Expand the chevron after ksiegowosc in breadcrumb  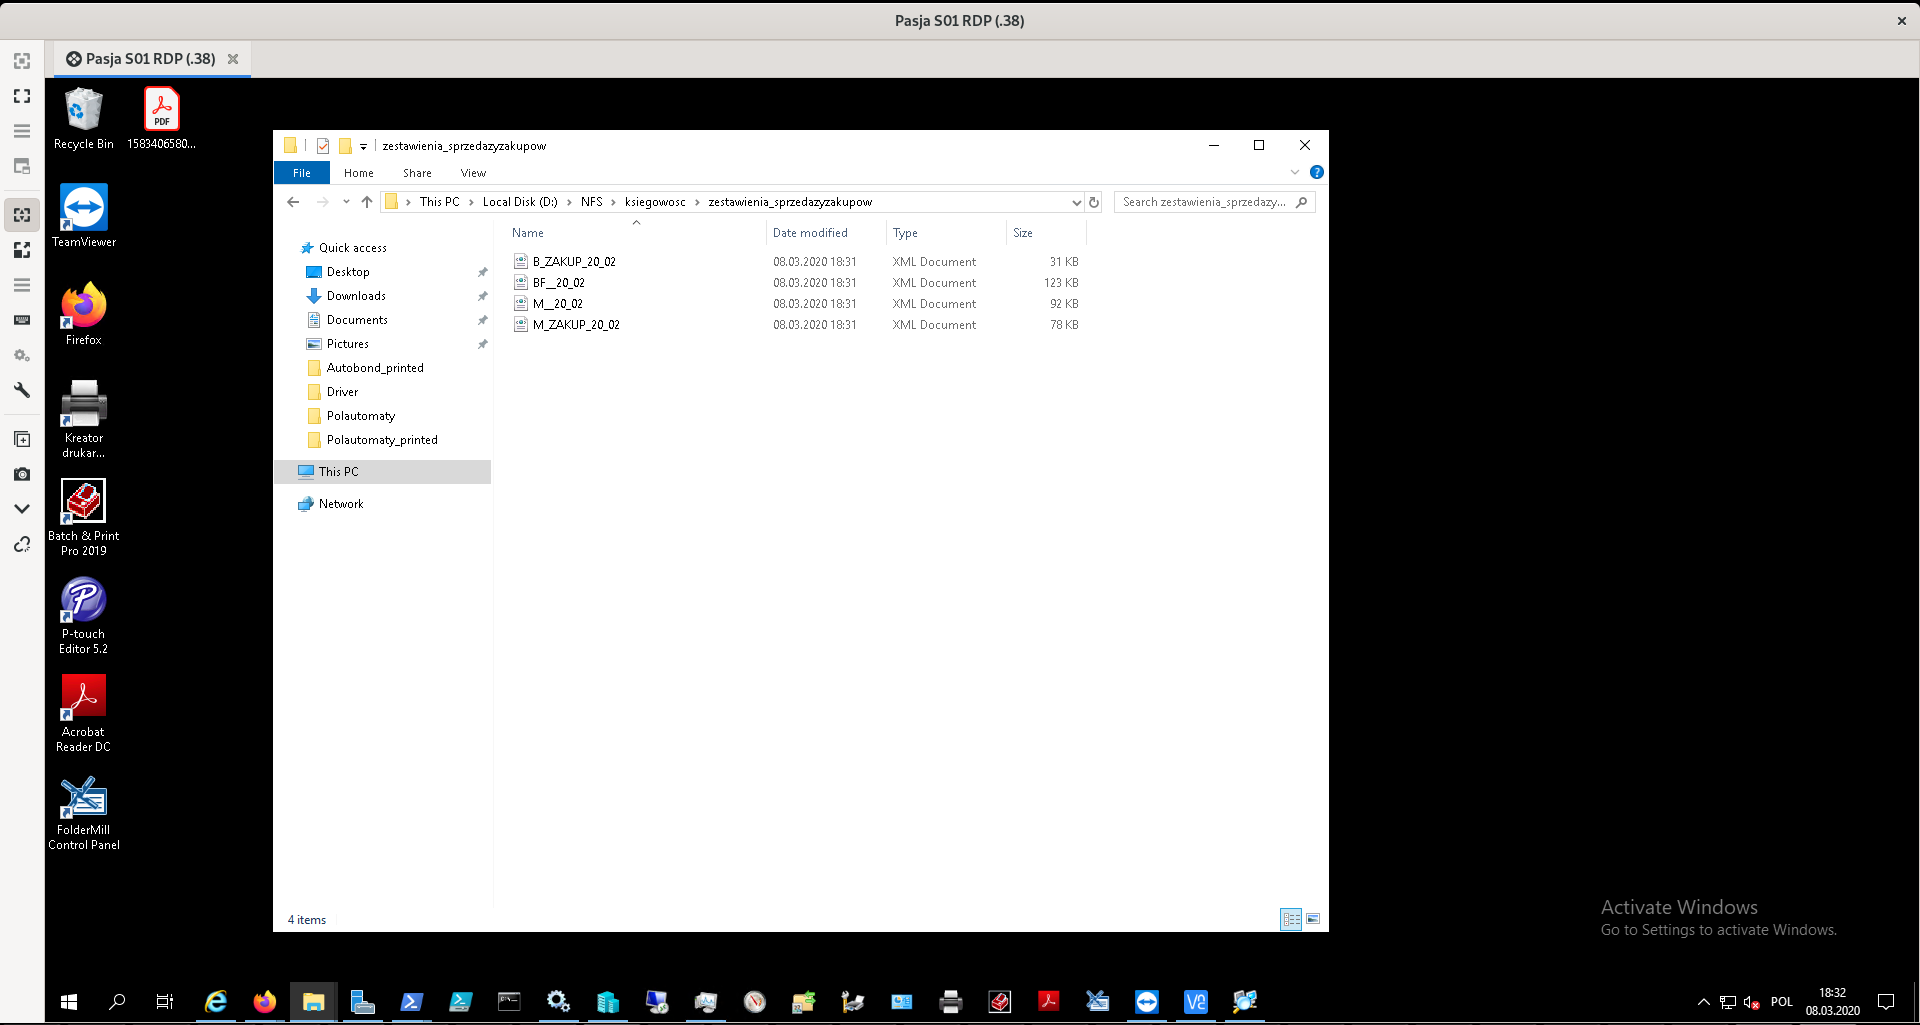pyautogui.click(x=697, y=202)
